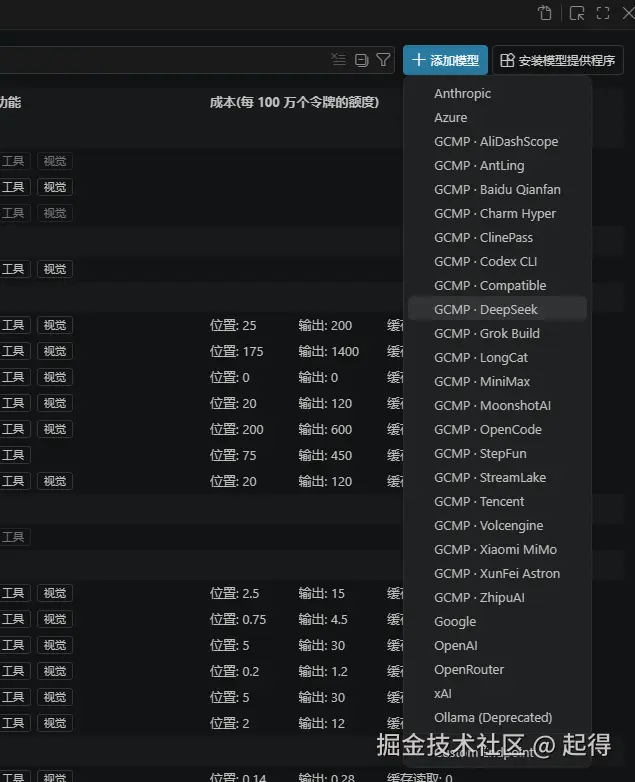Click the 工具 tag in the 位置: 75 row
635x782 pixels.
coord(13,455)
